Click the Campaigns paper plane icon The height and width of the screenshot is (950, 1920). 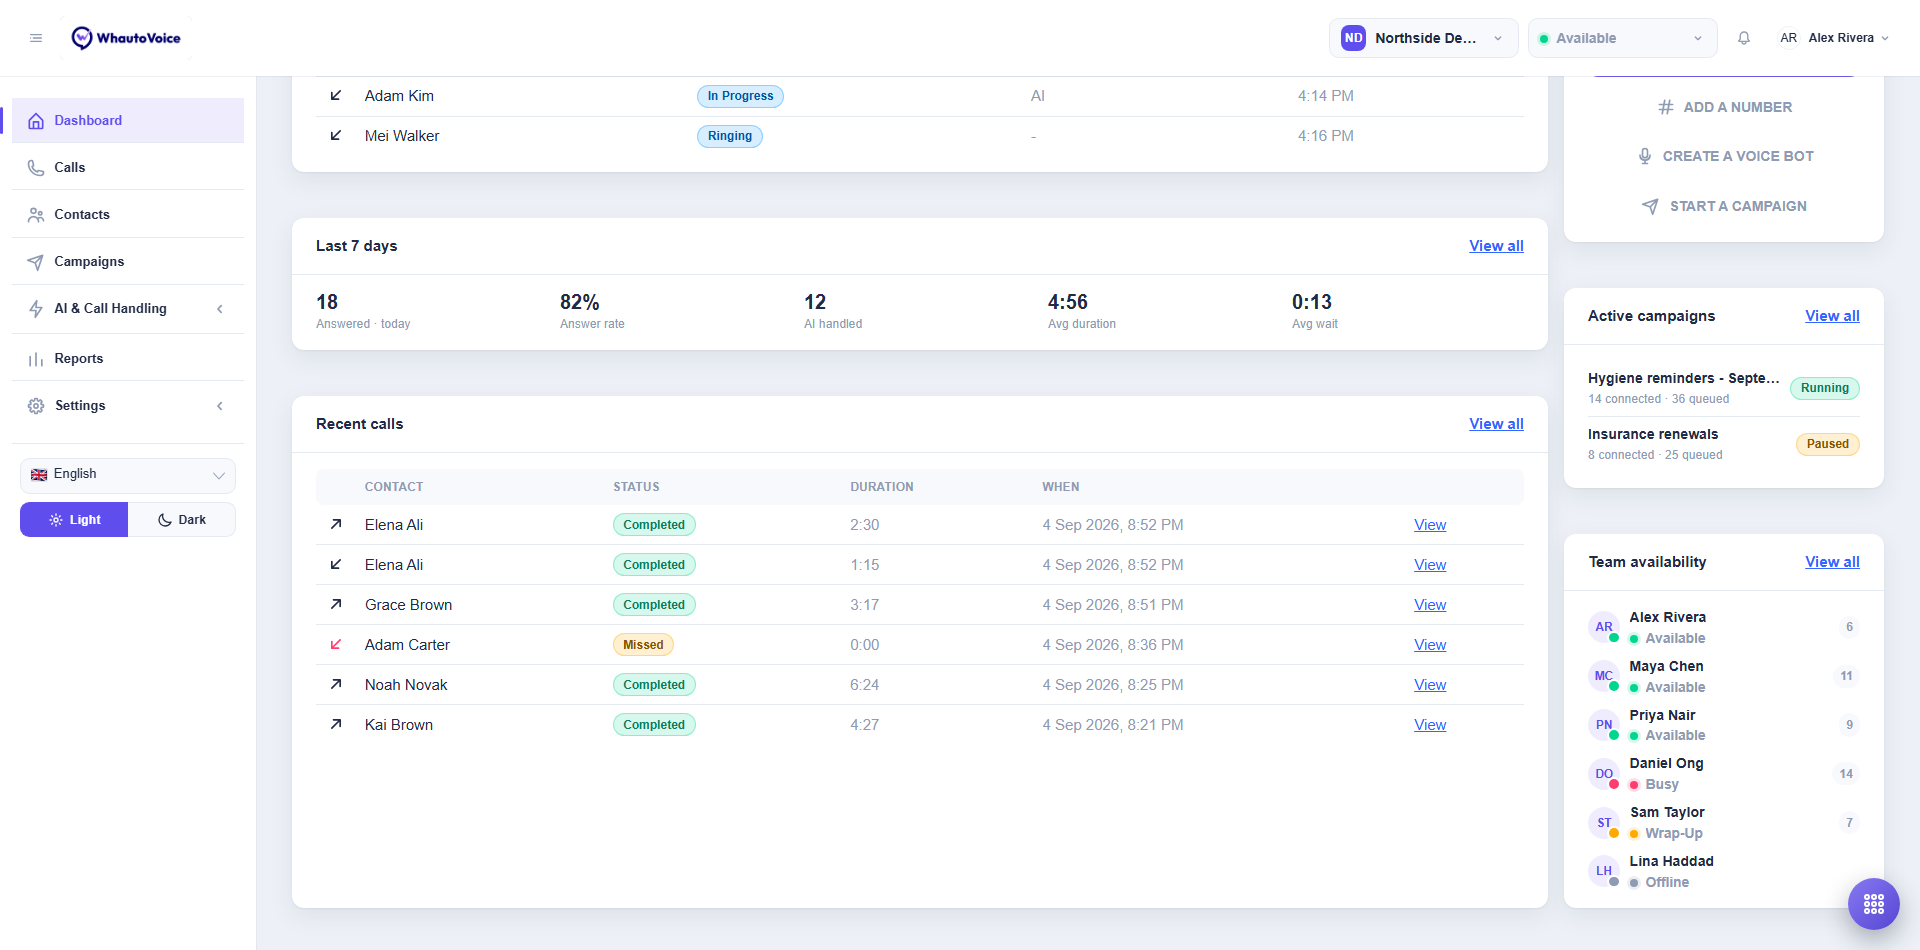pyautogui.click(x=36, y=262)
